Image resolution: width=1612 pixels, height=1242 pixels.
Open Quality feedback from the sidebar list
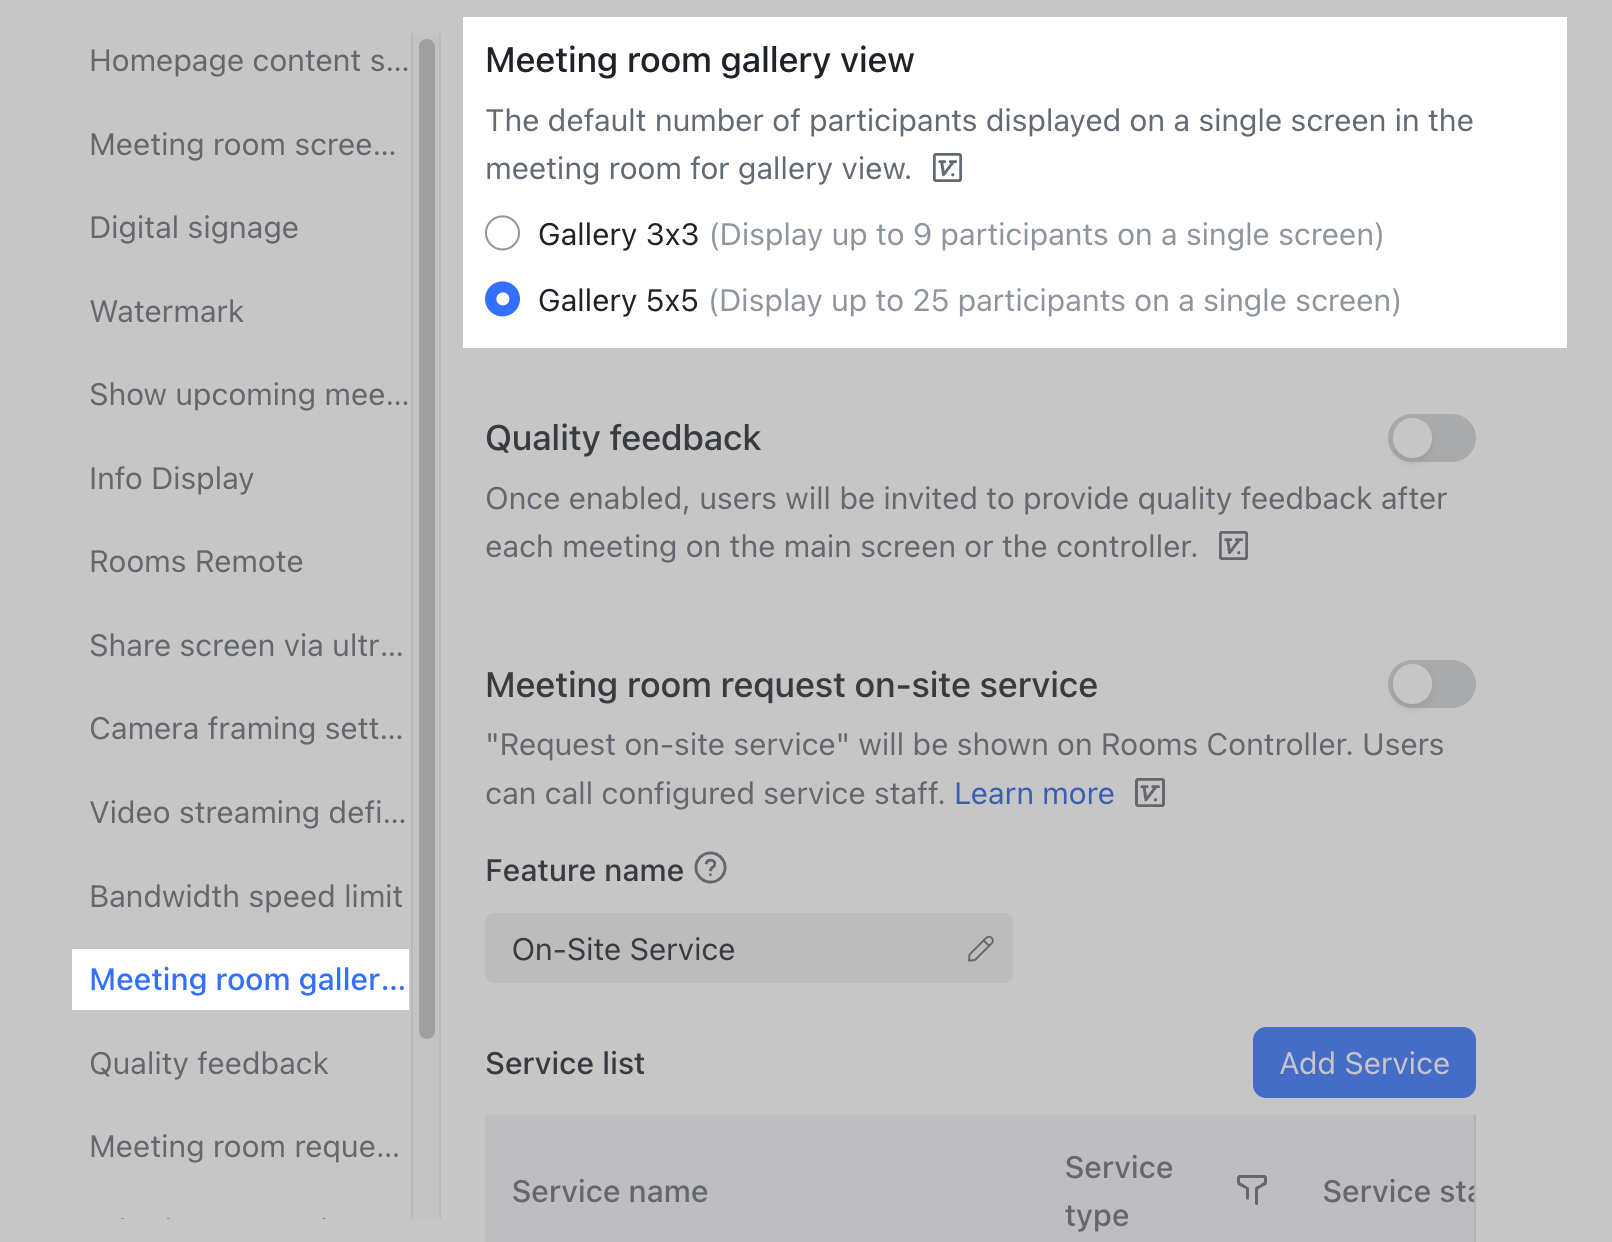pyautogui.click(x=209, y=1063)
